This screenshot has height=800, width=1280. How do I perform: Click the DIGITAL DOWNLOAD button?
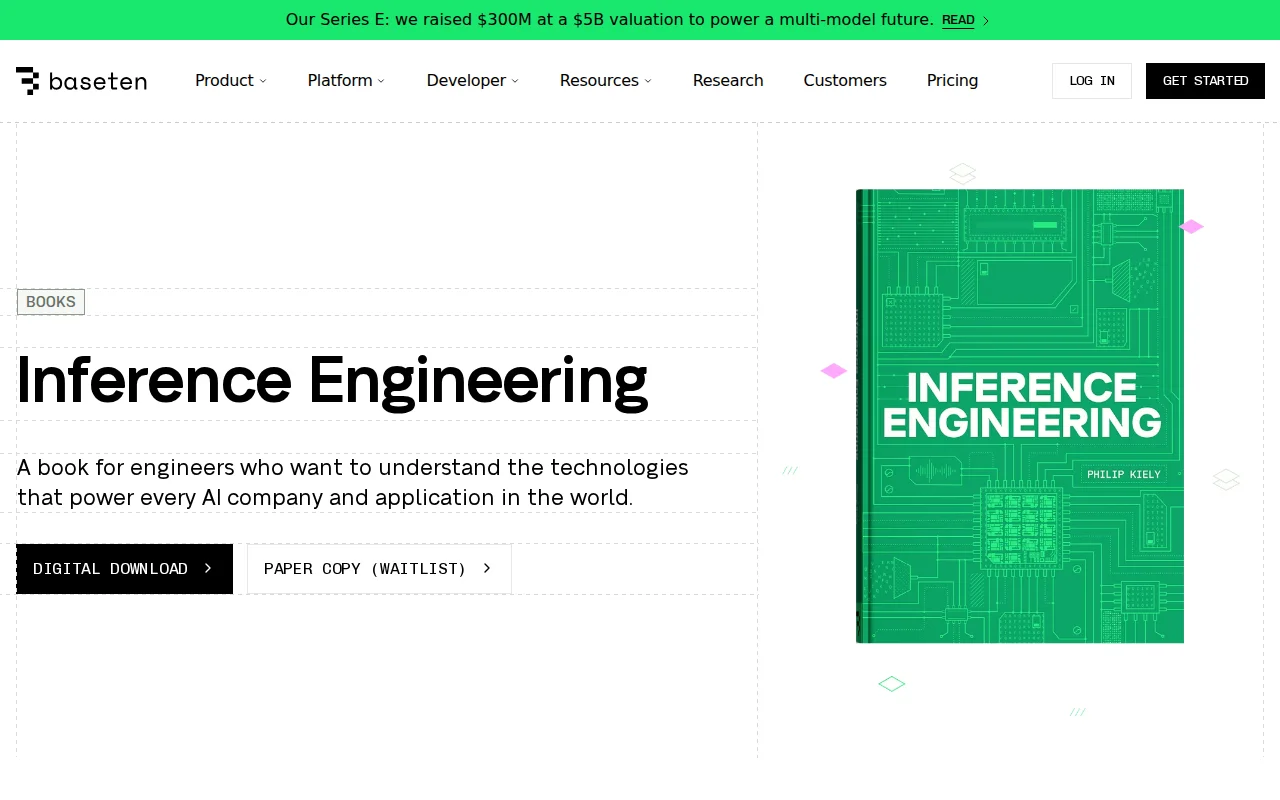point(124,569)
